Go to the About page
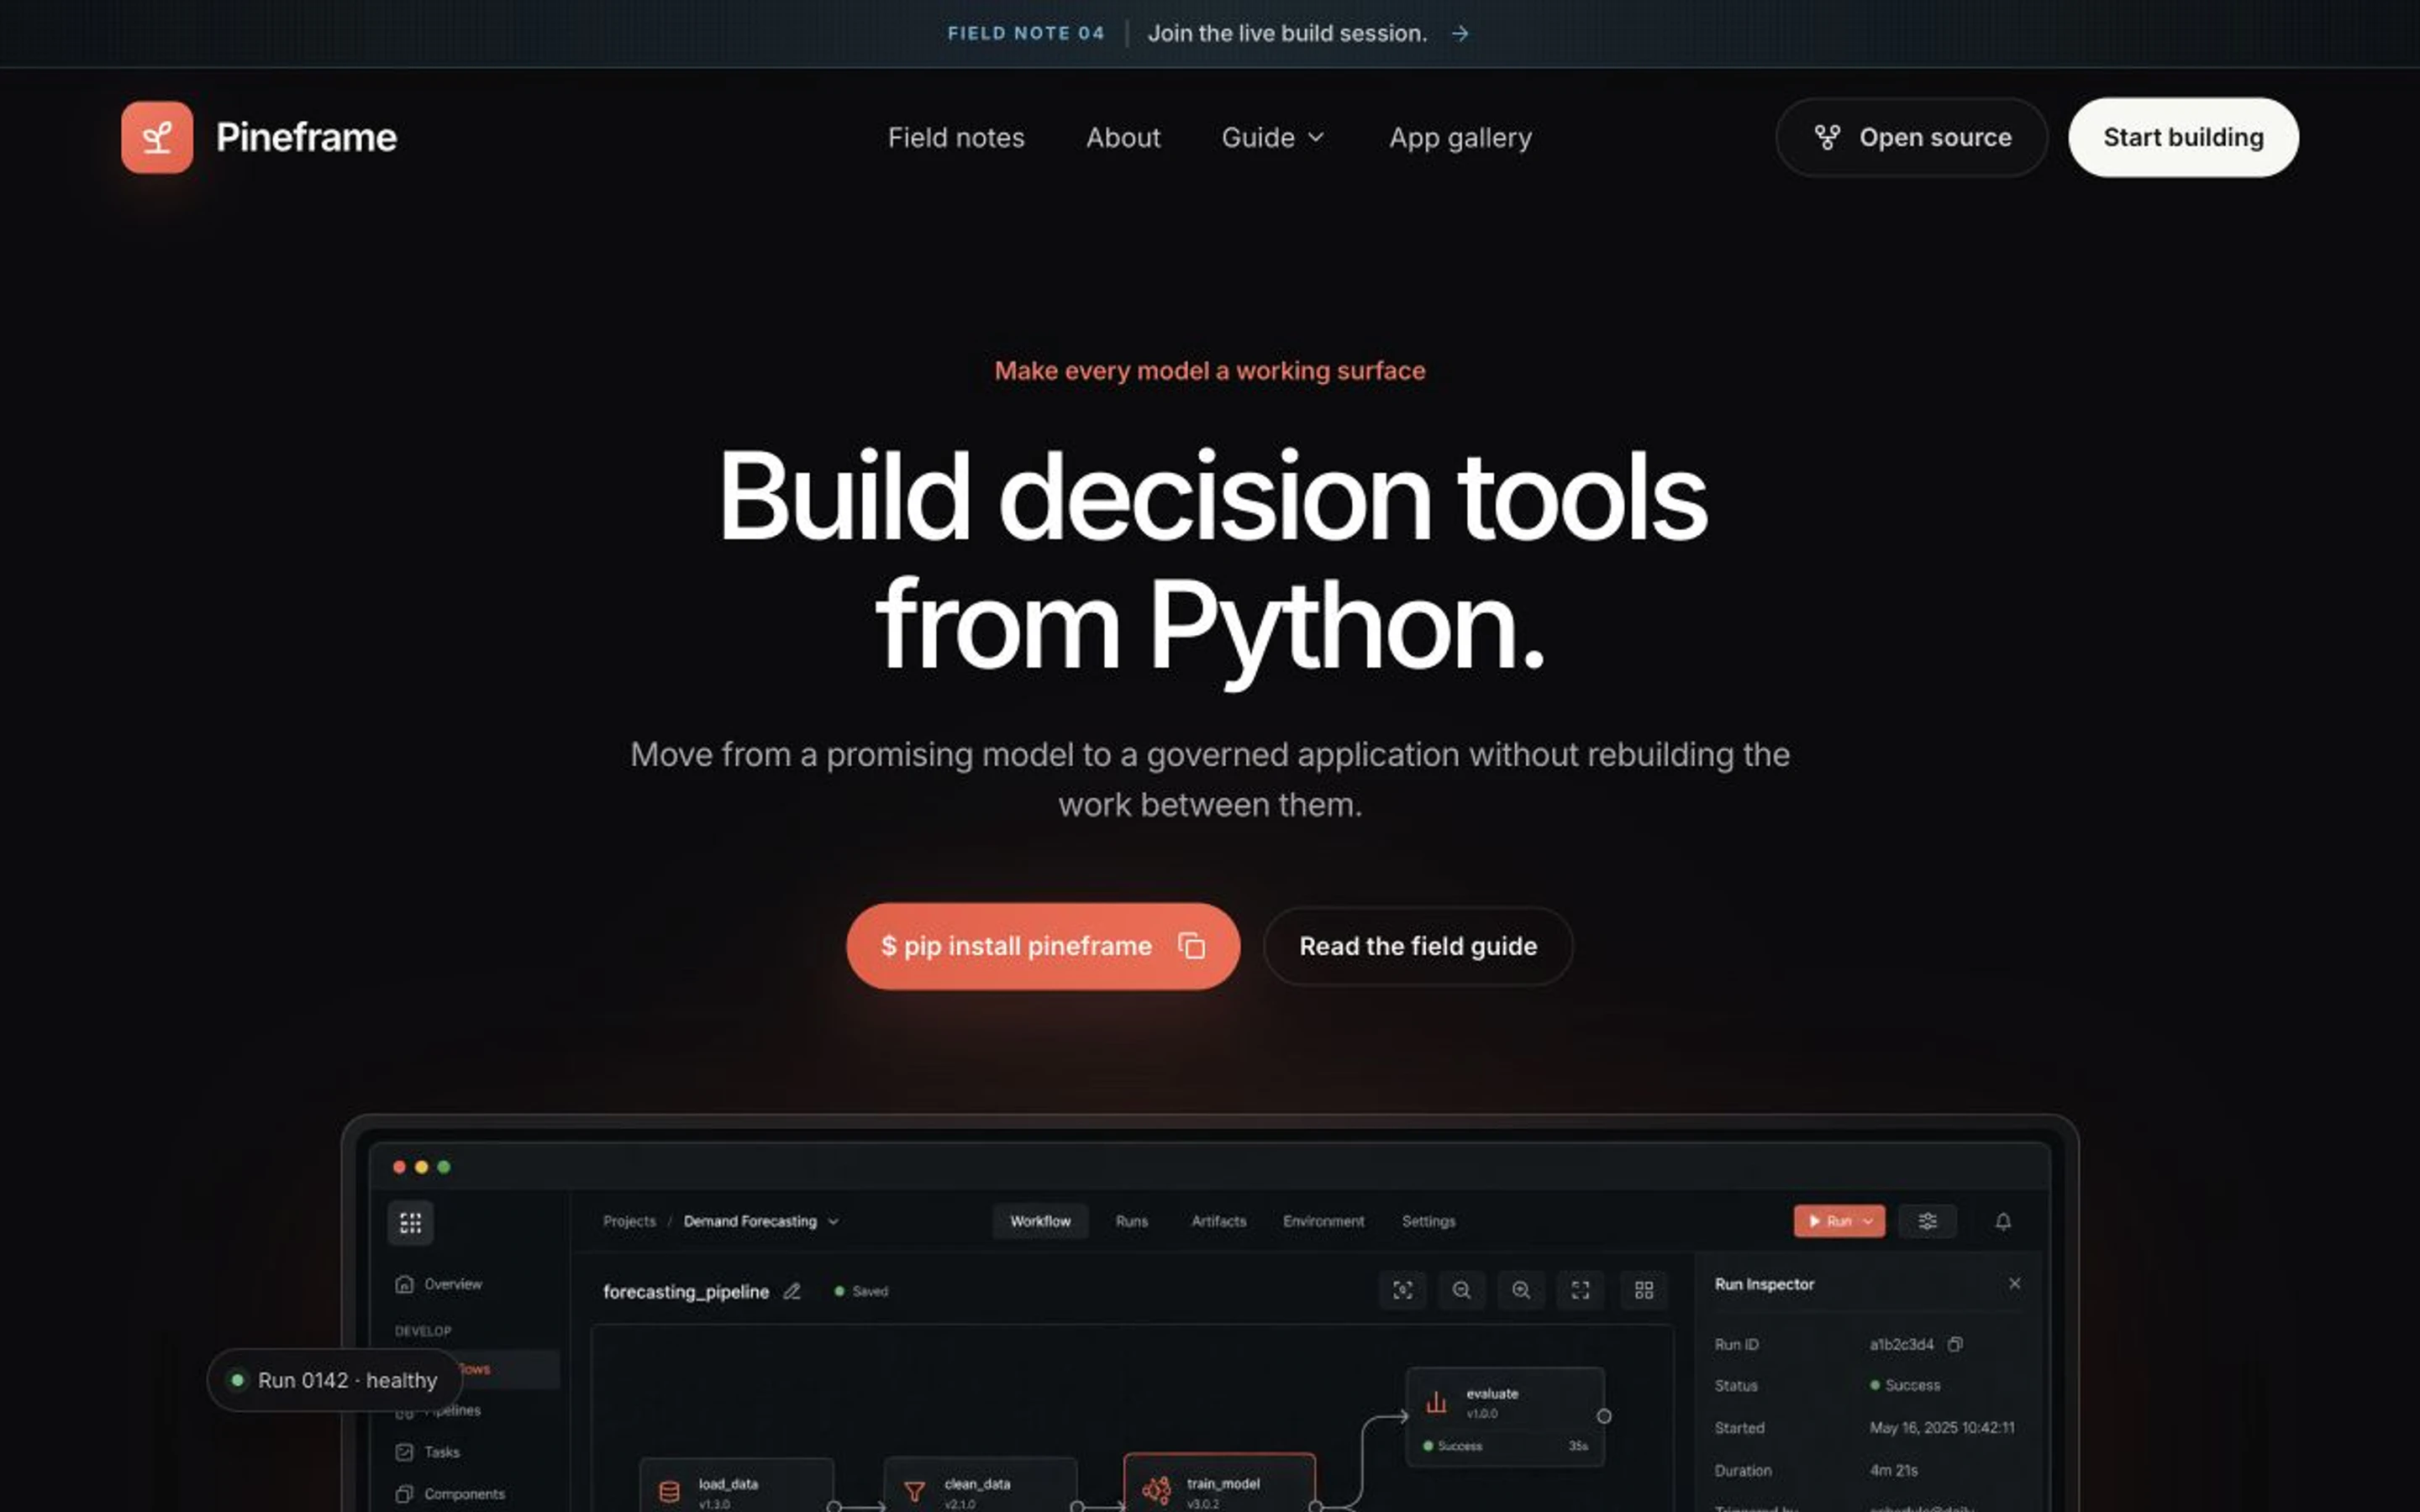The width and height of the screenshot is (2420, 1512). [x=1123, y=137]
